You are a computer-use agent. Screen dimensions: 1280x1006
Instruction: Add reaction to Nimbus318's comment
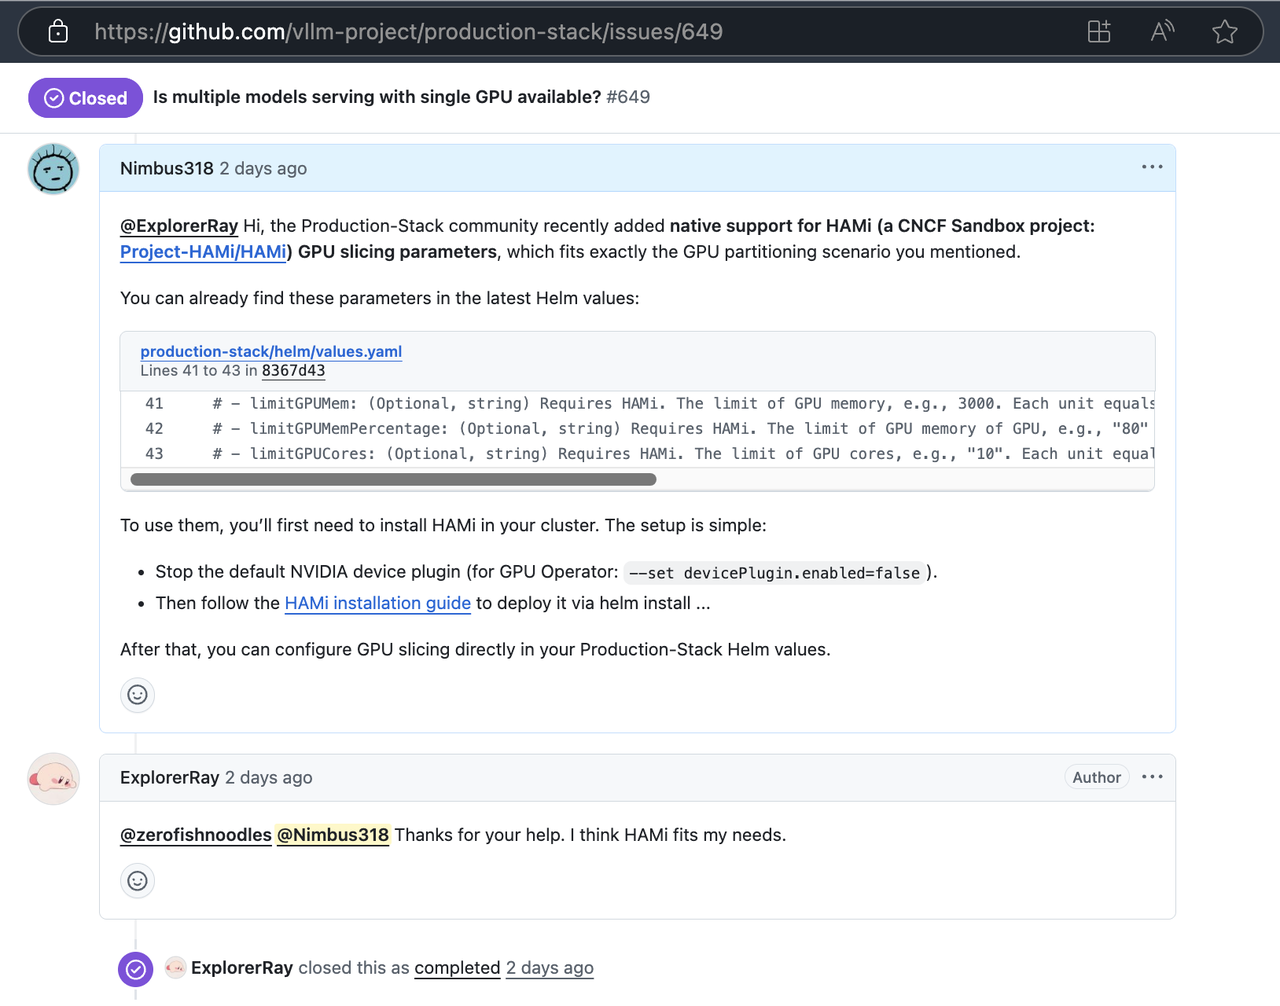point(138,695)
